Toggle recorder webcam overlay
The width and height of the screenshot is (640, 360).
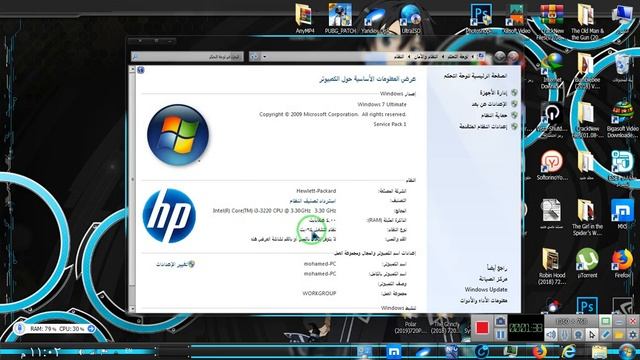click(x=578, y=335)
